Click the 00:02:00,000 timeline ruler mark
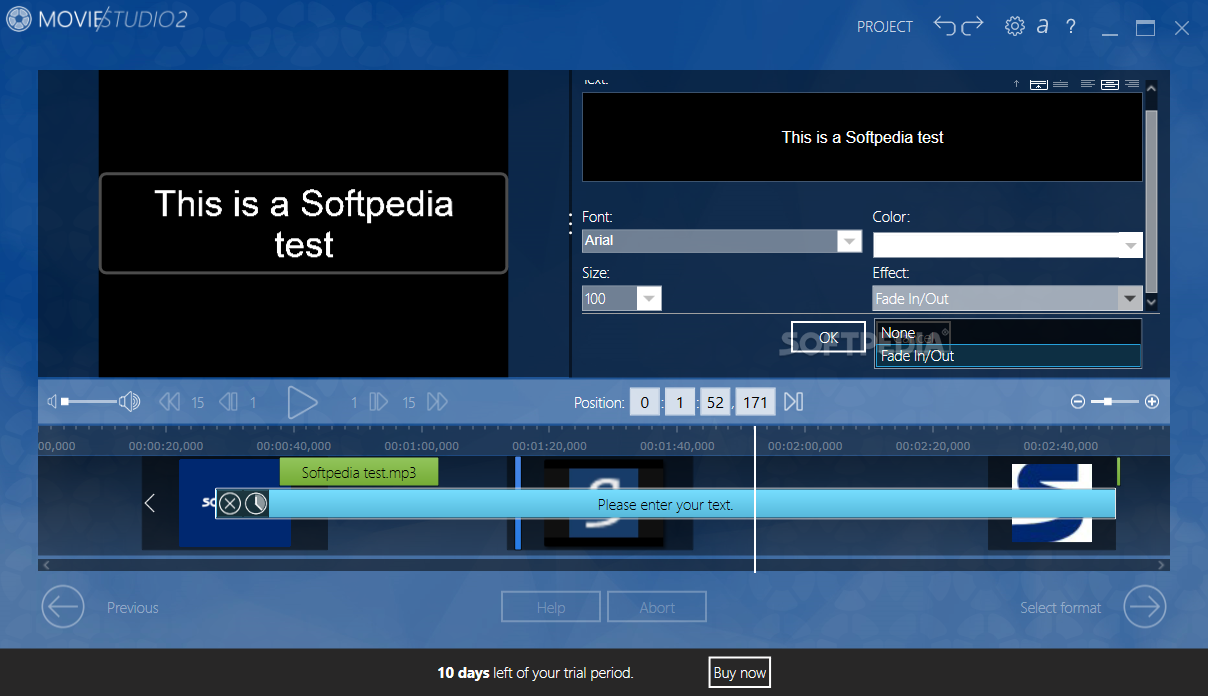The height and width of the screenshot is (696, 1208). tap(805, 446)
